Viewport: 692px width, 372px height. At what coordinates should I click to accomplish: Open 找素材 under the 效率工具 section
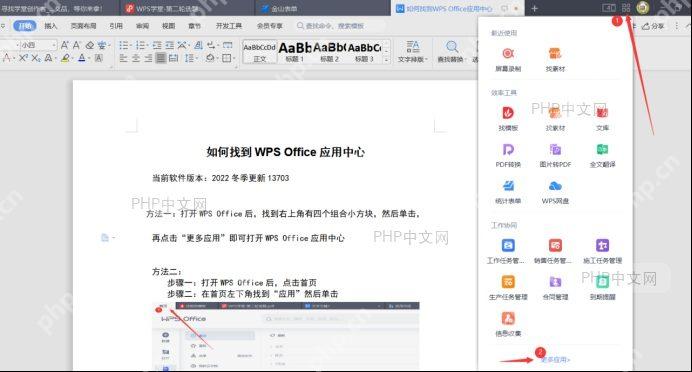click(x=555, y=118)
